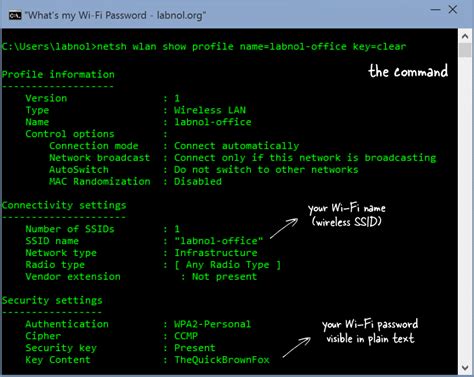Click the arrow pointing to Wi-Fi password
474x377 pixels.
coord(297,347)
